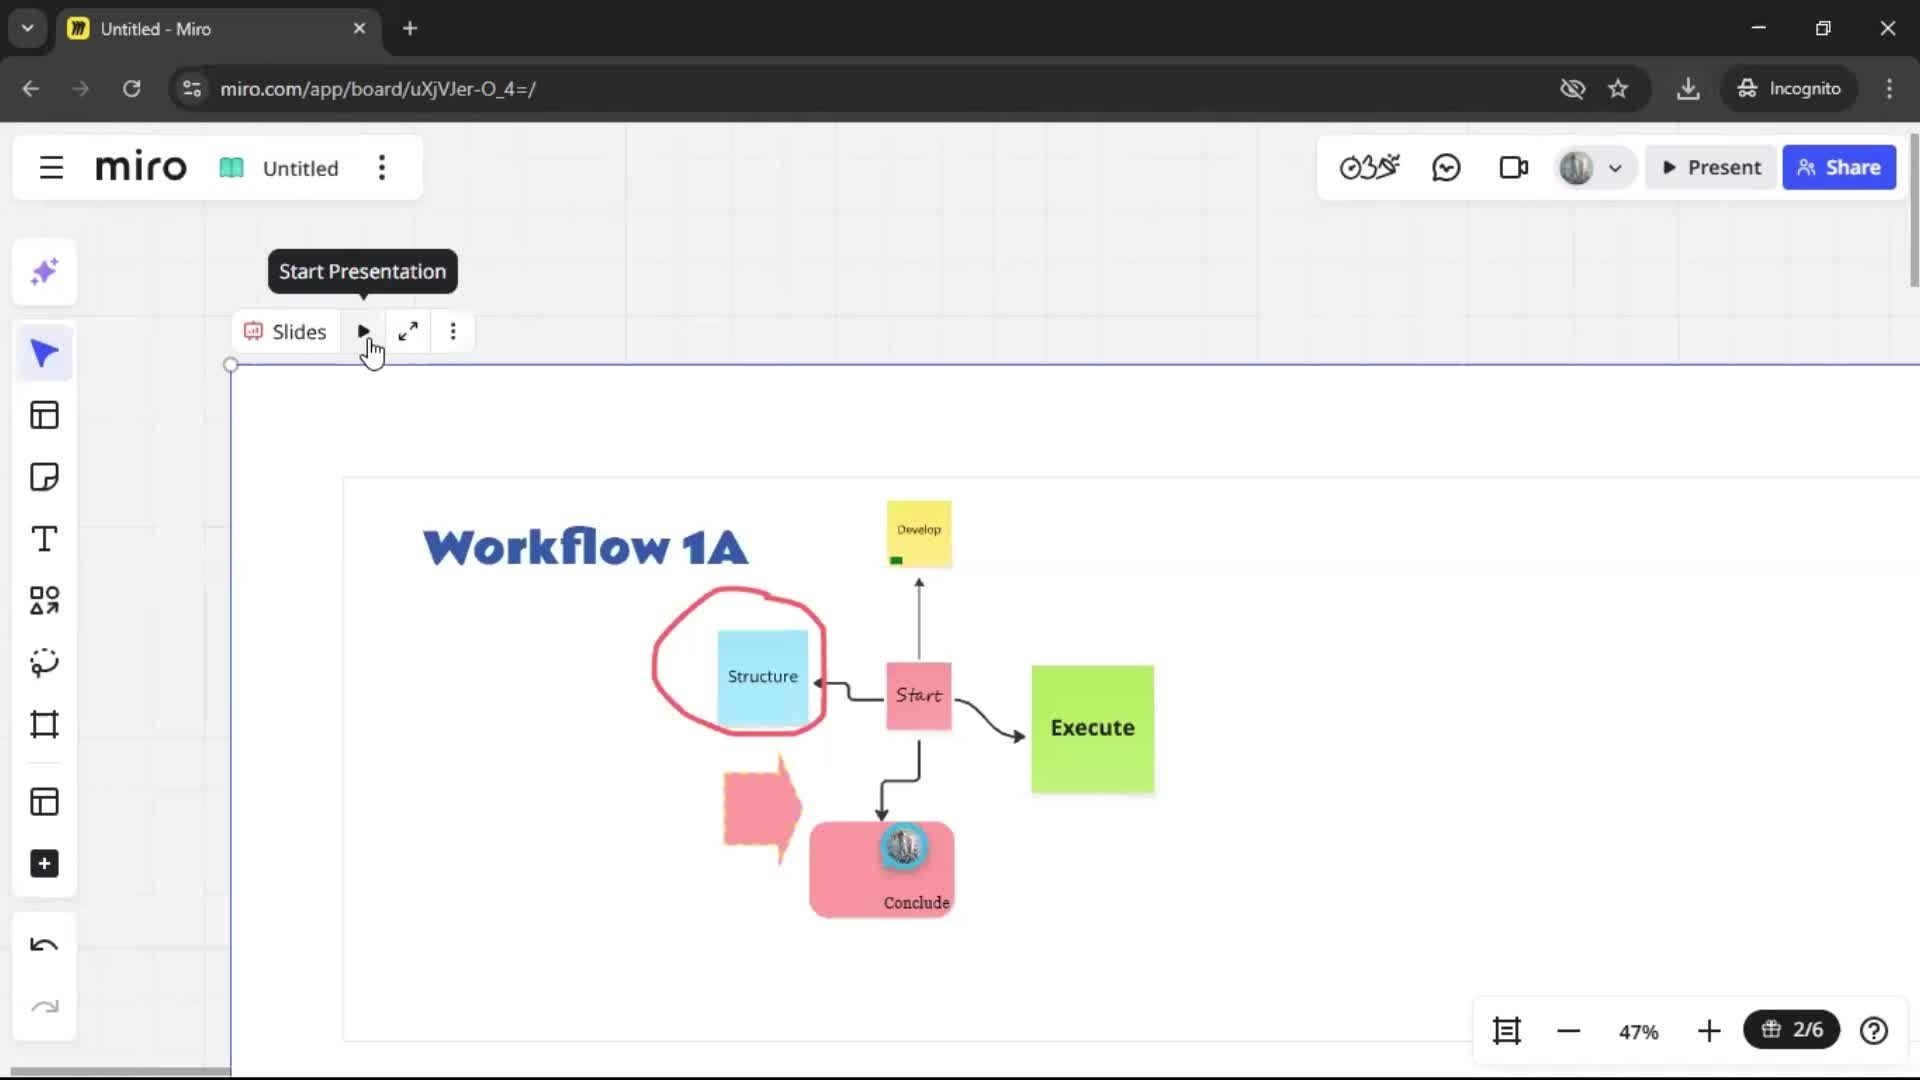The height and width of the screenshot is (1080, 1920).
Task: Select the cursor selection tool
Action: tap(44, 353)
